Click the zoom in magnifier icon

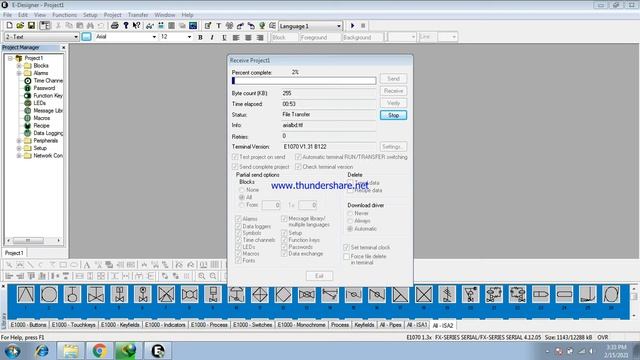click(x=202, y=276)
